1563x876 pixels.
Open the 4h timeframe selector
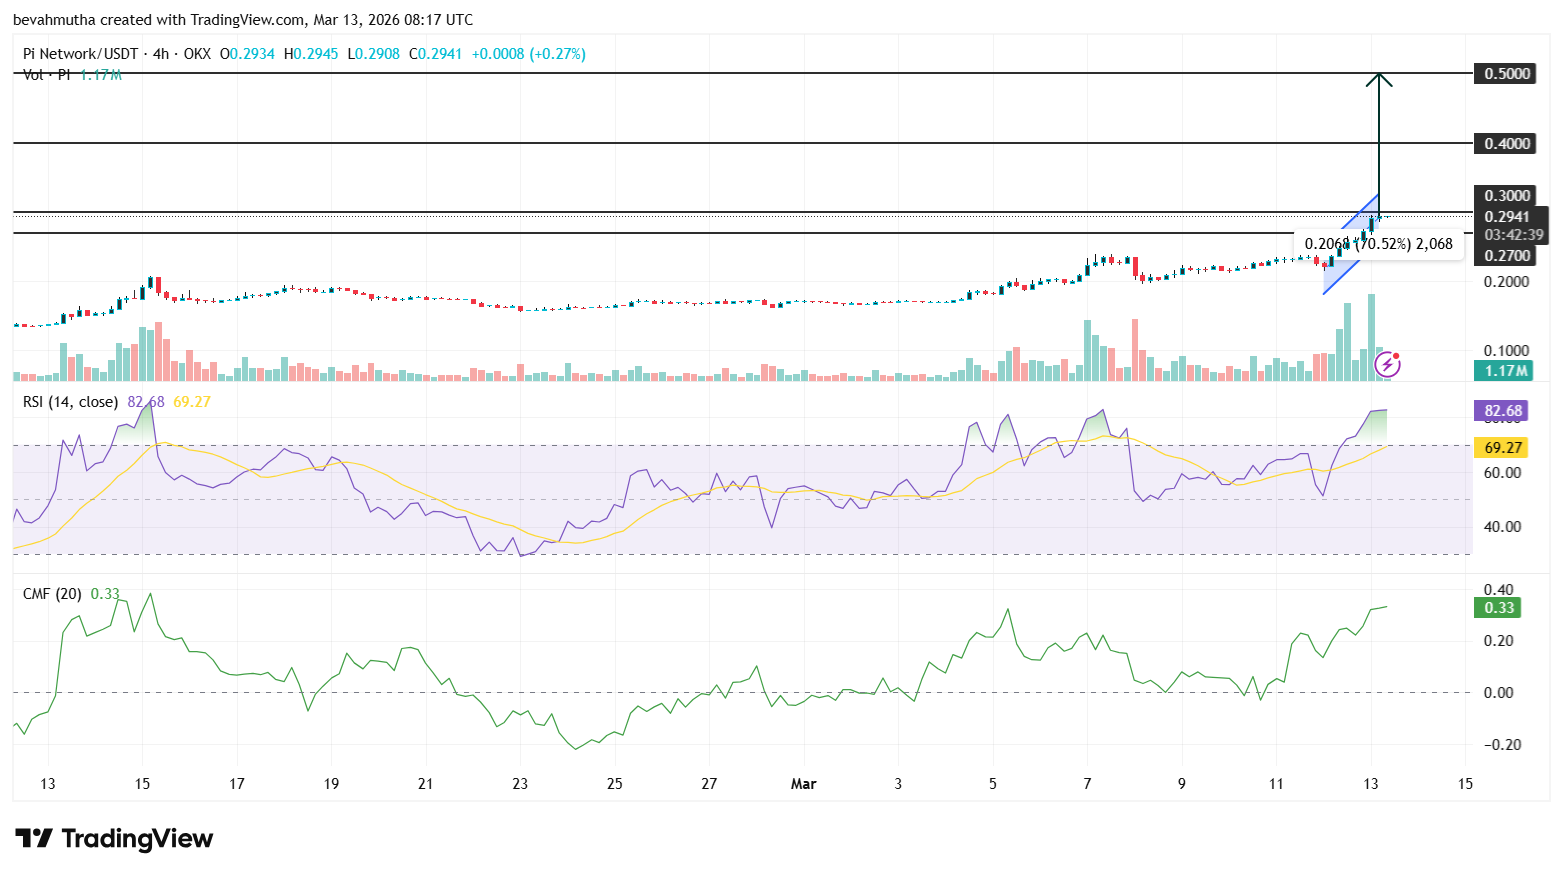(160, 54)
